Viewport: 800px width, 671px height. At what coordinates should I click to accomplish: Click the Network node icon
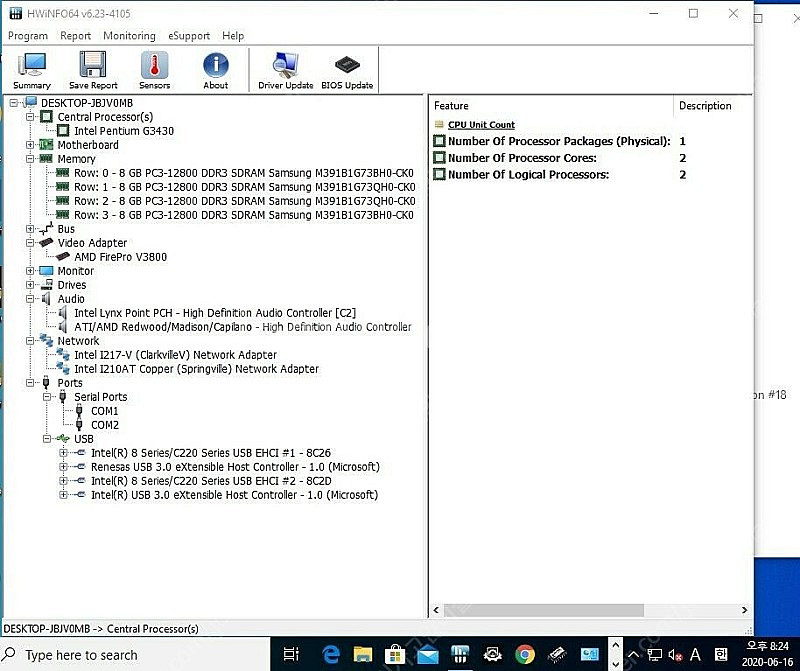(46, 340)
